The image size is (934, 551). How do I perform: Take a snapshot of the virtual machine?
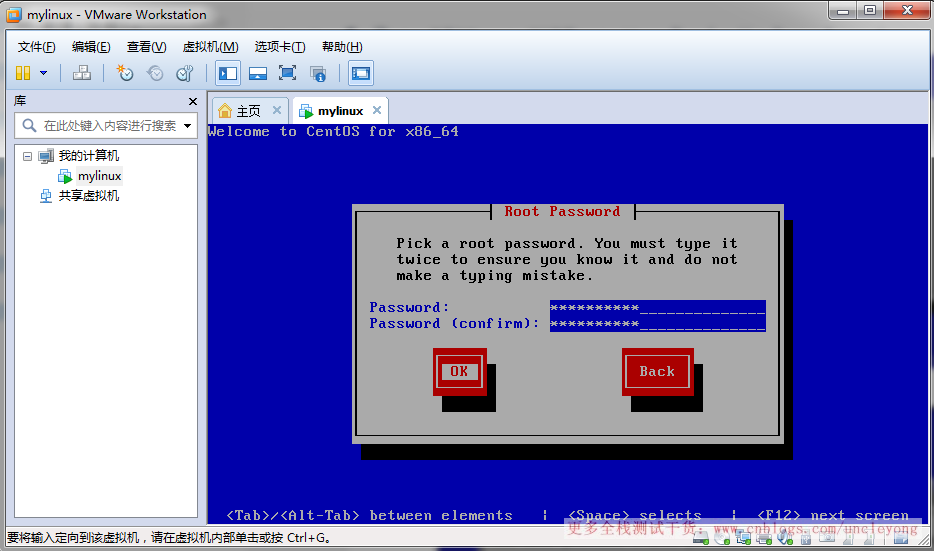124,73
